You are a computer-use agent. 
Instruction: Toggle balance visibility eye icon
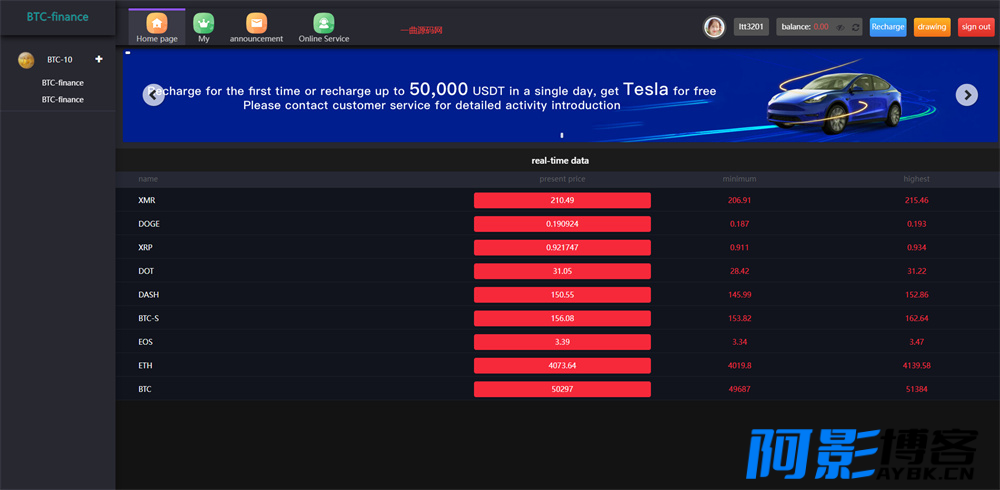click(x=841, y=27)
